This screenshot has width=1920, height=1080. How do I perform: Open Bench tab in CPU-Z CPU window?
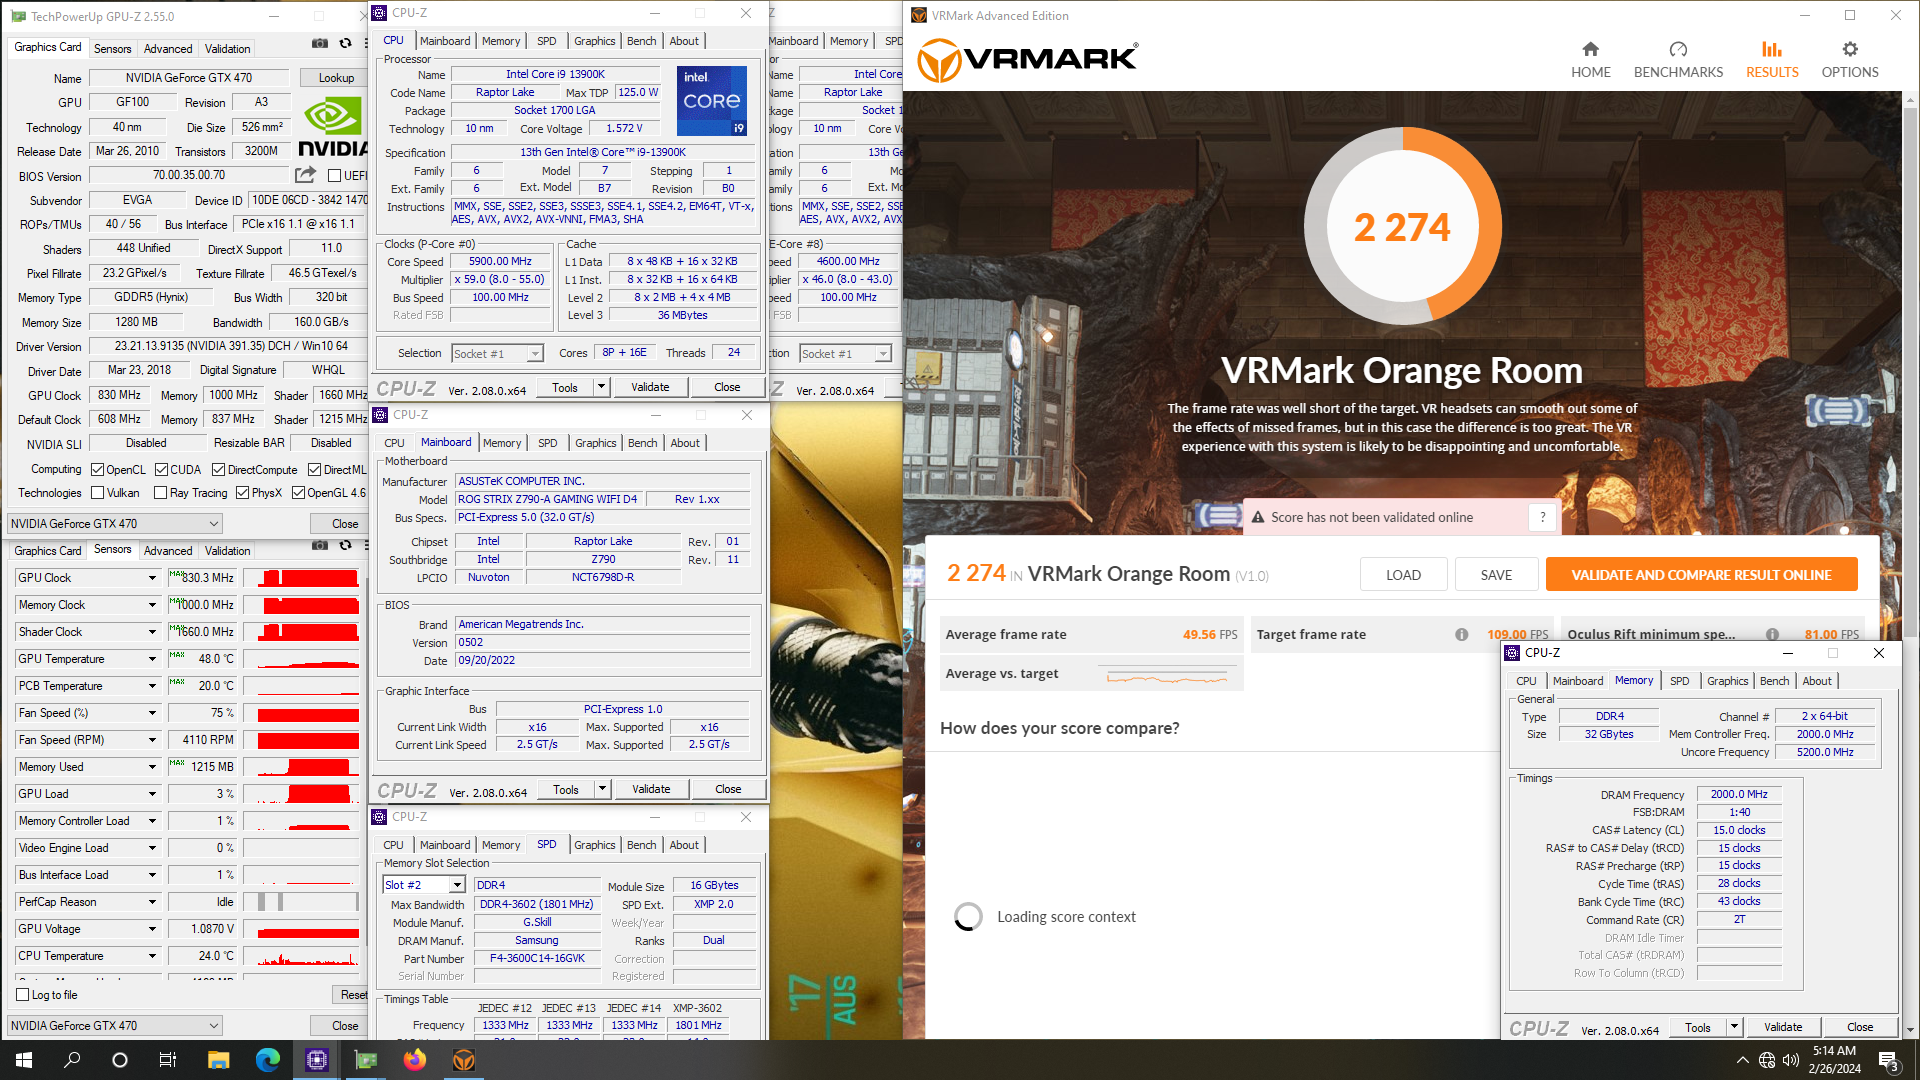coord(642,41)
